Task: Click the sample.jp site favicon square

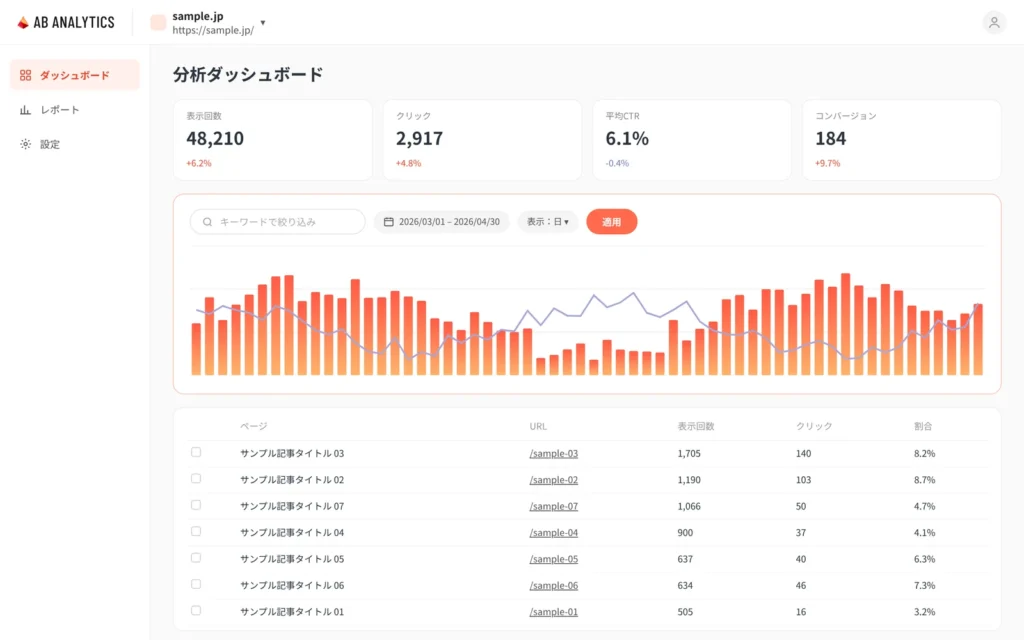Action: (x=158, y=23)
